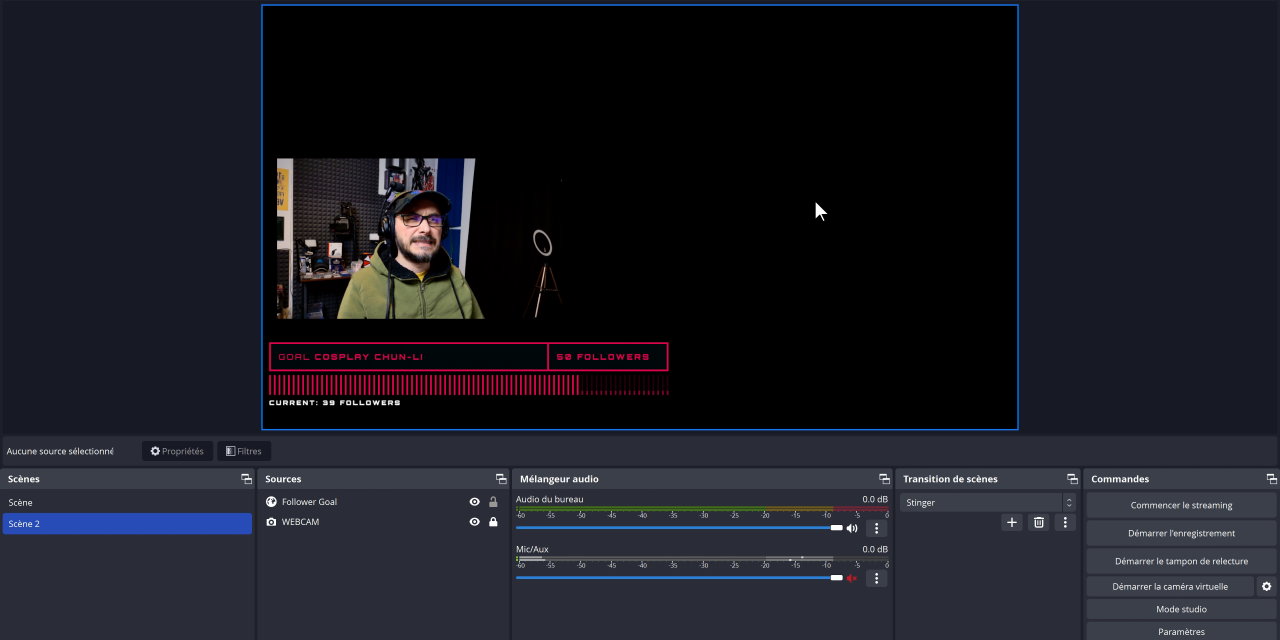Delete the transition using the trash icon
This screenshot has height=640, width=1280.
point(1039,522)
